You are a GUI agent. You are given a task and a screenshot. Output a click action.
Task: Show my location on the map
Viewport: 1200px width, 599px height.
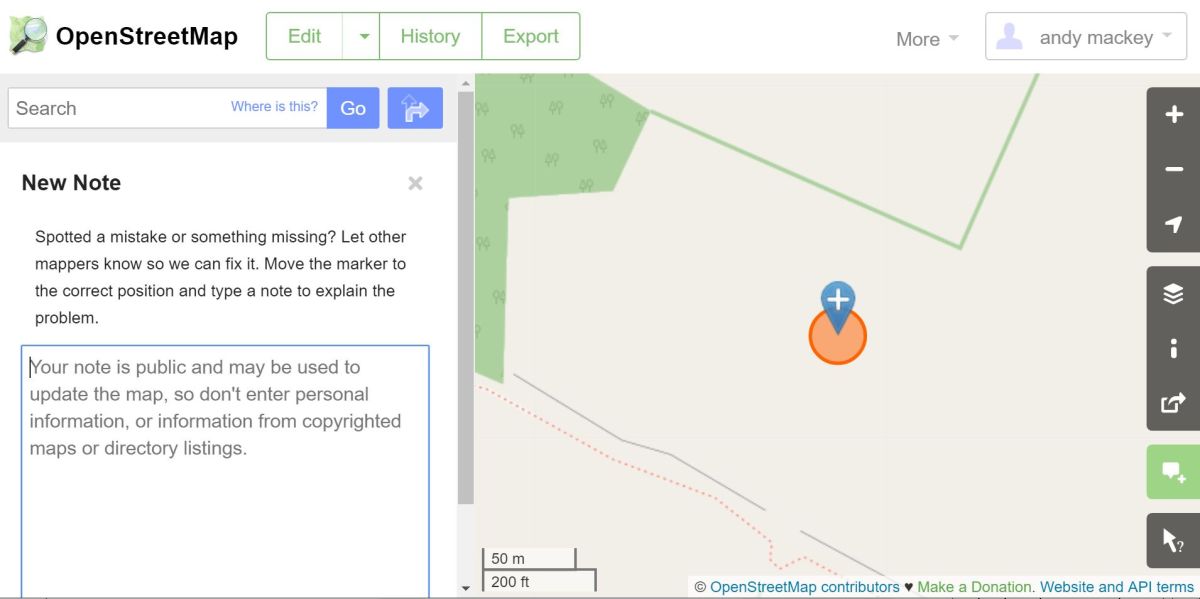(1173, 225)
